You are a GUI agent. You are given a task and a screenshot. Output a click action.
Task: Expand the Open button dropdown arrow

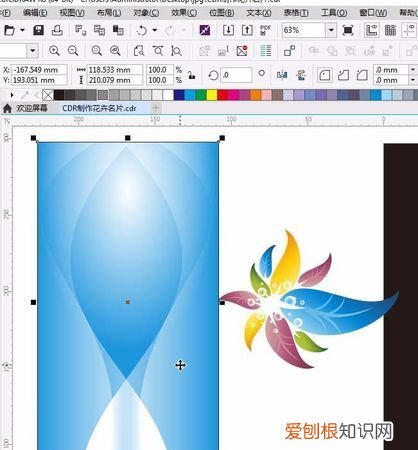tap(22, 30)
